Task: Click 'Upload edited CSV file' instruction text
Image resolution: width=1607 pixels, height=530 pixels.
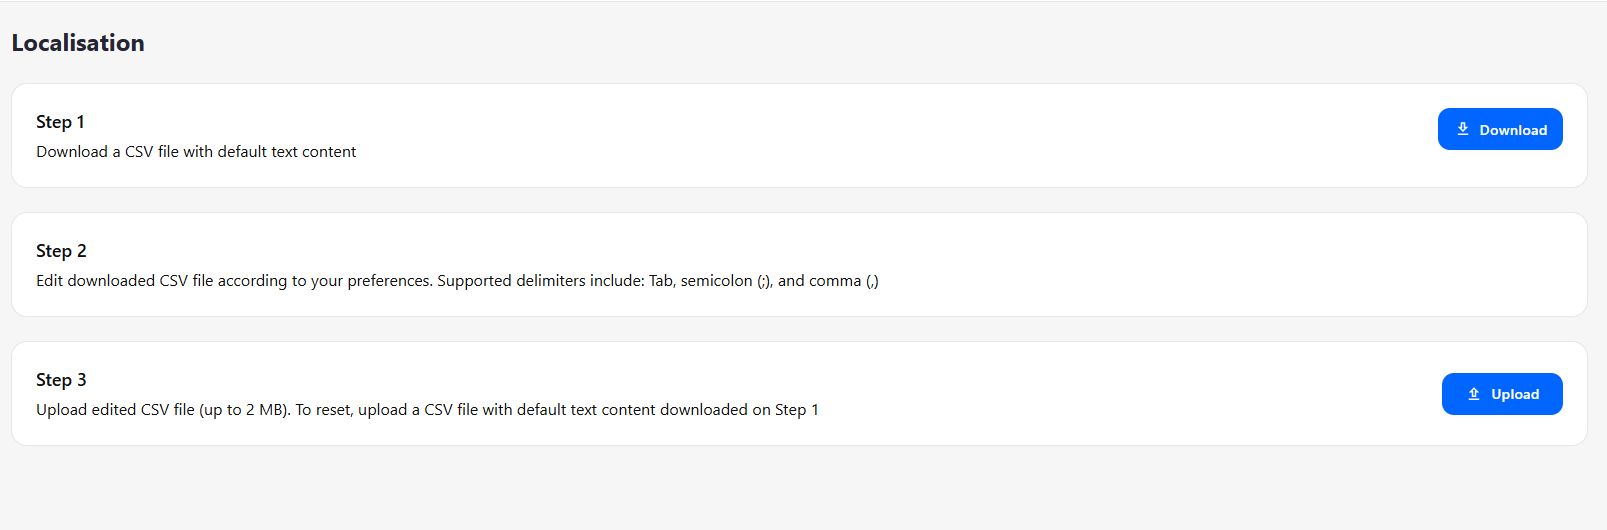Action: [115, 410]
